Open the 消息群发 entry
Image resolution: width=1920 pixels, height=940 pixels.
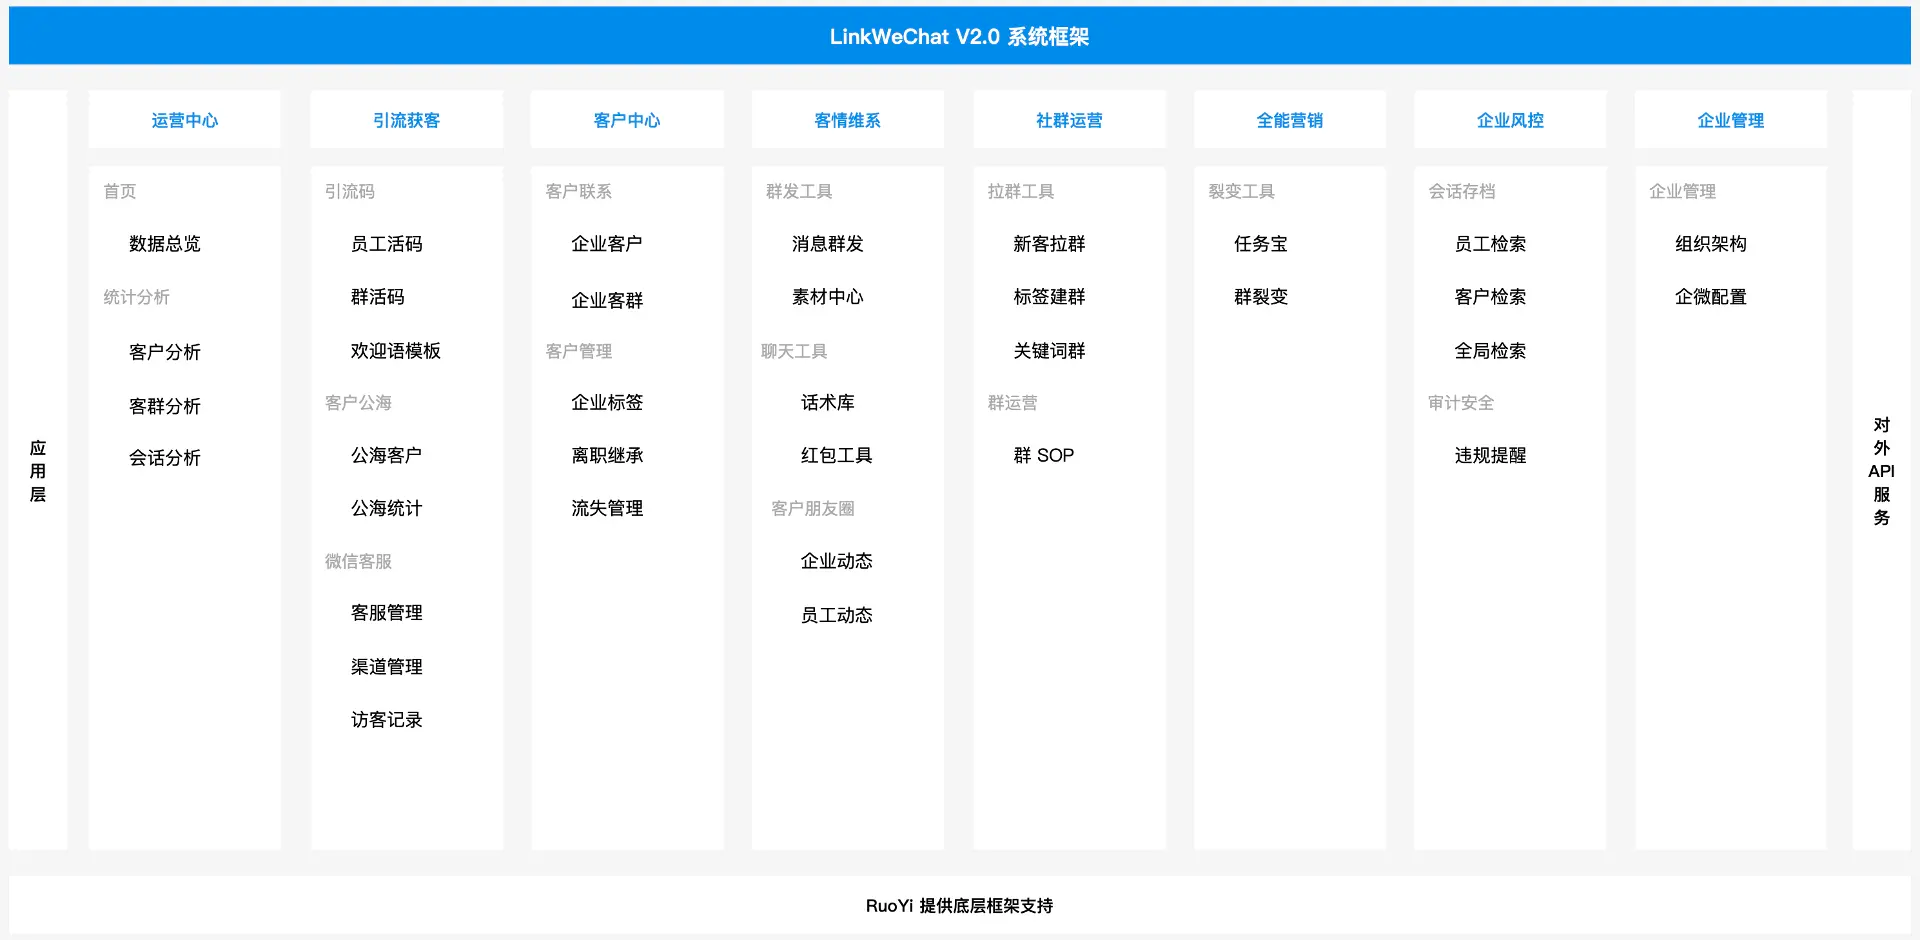[828, 244]
